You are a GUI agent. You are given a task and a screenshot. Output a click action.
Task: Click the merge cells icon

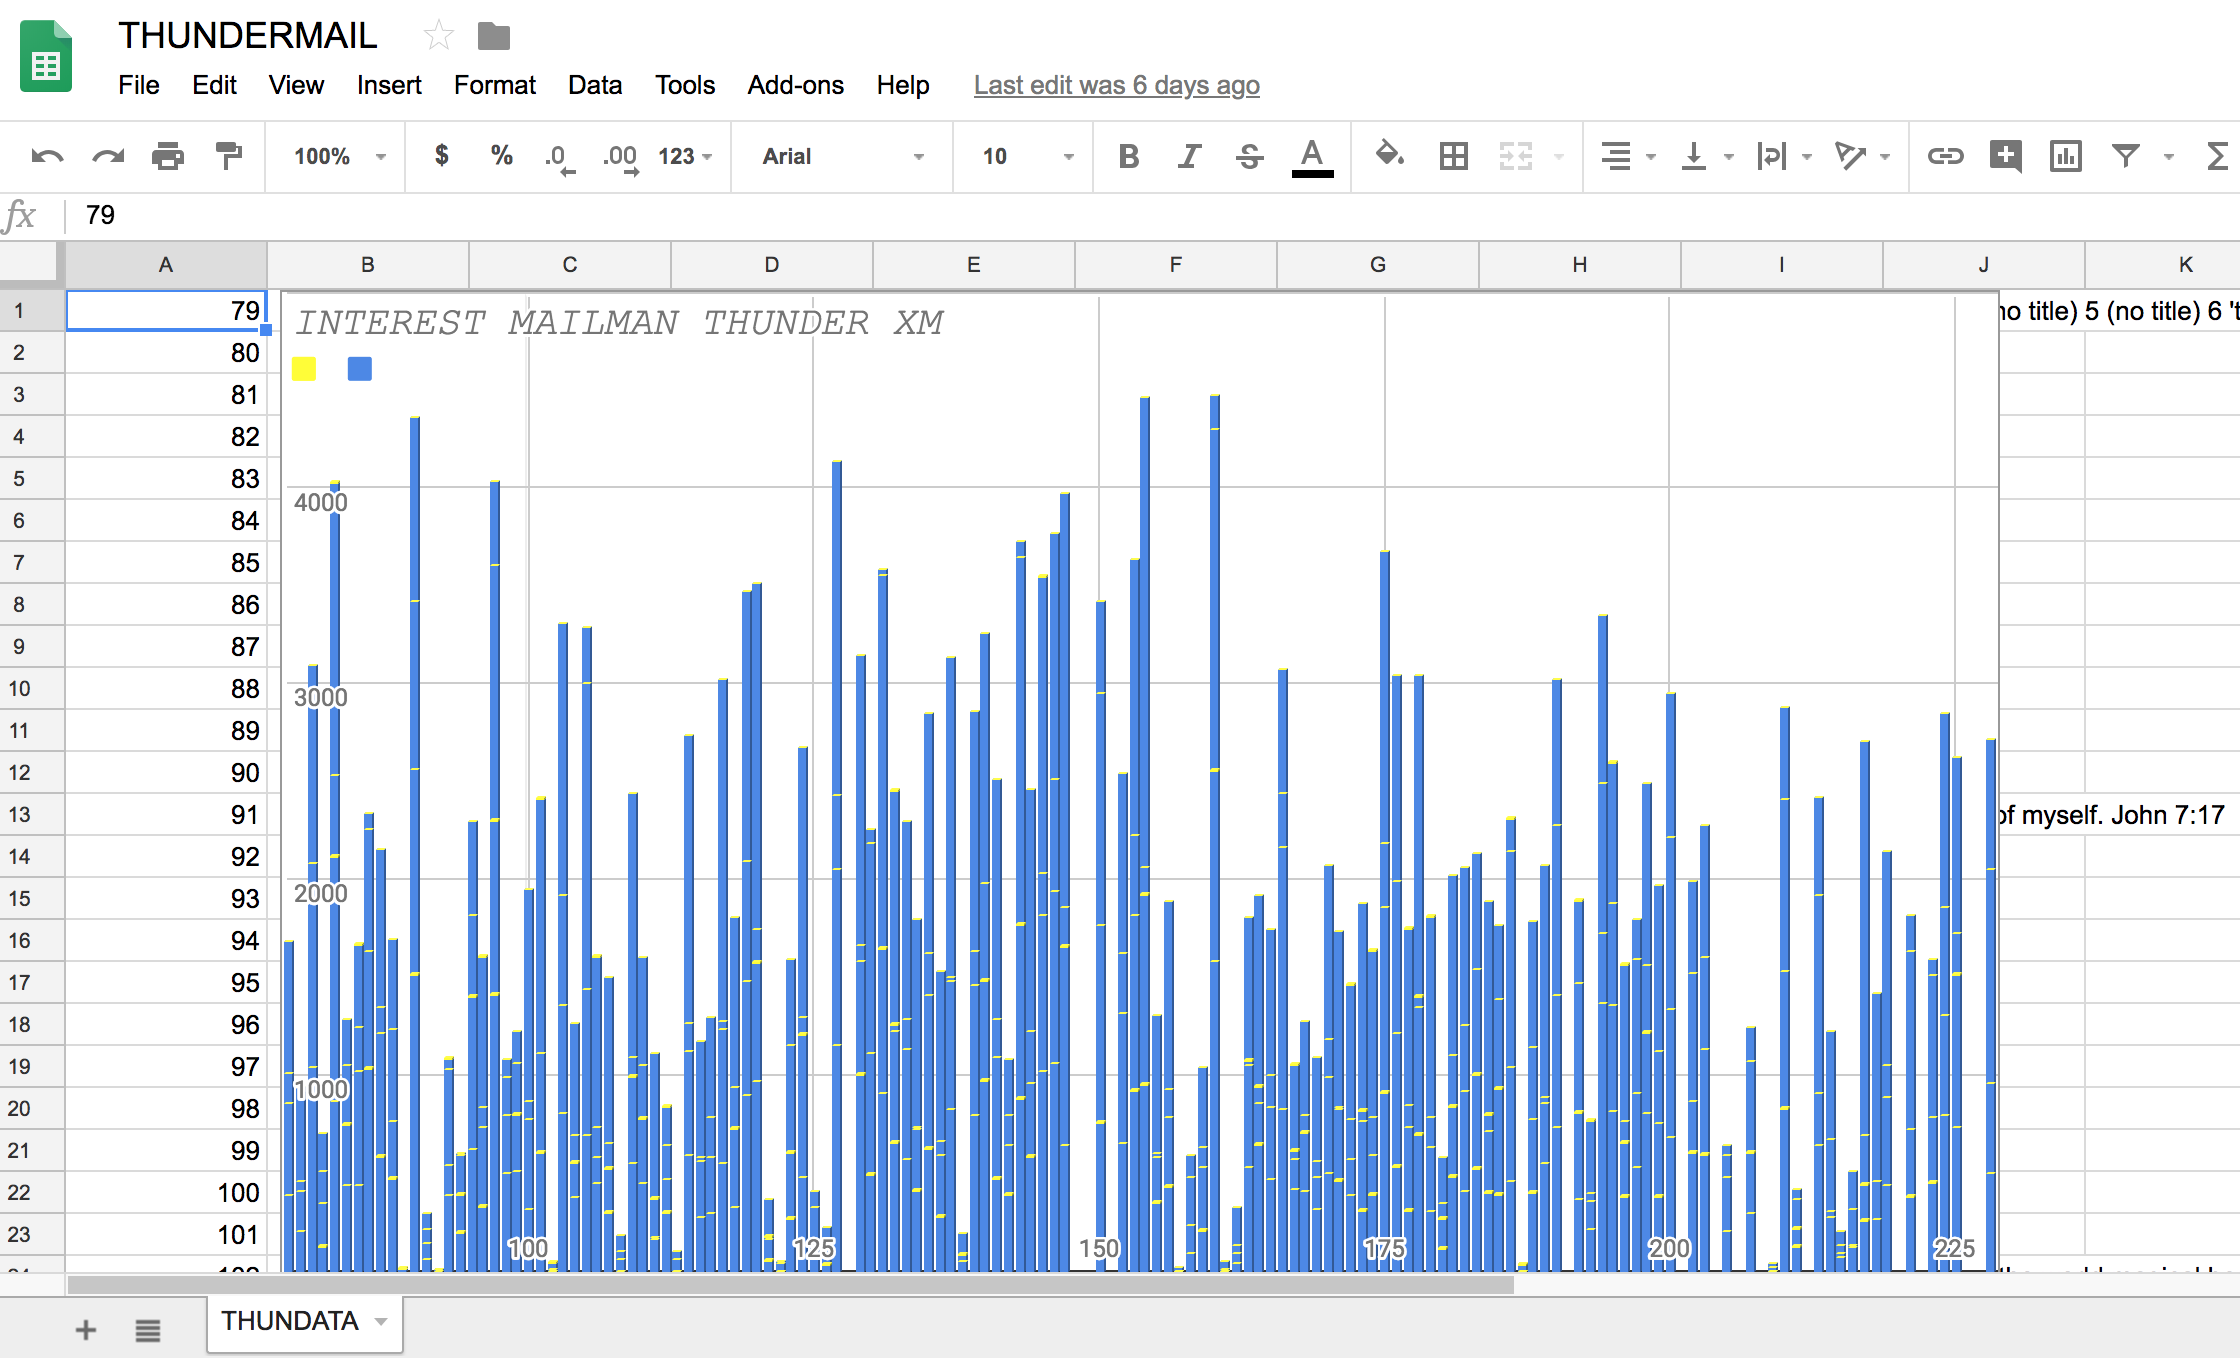tap(1515, 155)
